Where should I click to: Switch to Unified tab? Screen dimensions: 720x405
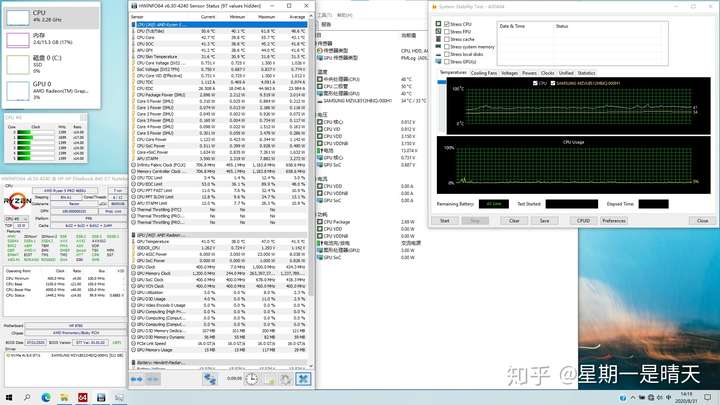566,73
